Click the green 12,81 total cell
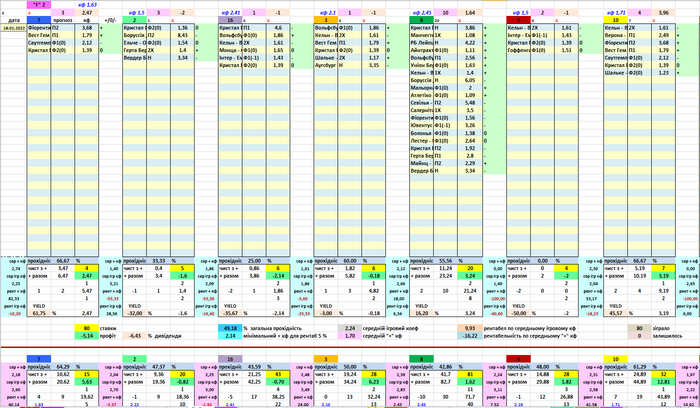Image resolution: width=700 pixels, height=408 pixels. point(663,382)
